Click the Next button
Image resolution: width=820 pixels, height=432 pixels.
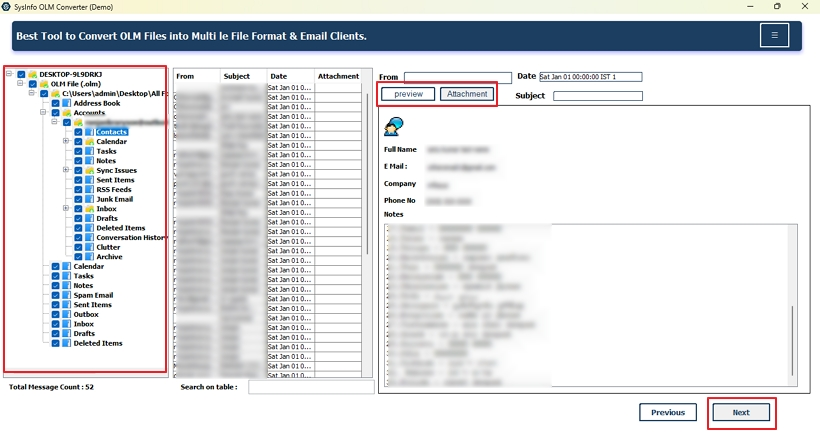741,412
